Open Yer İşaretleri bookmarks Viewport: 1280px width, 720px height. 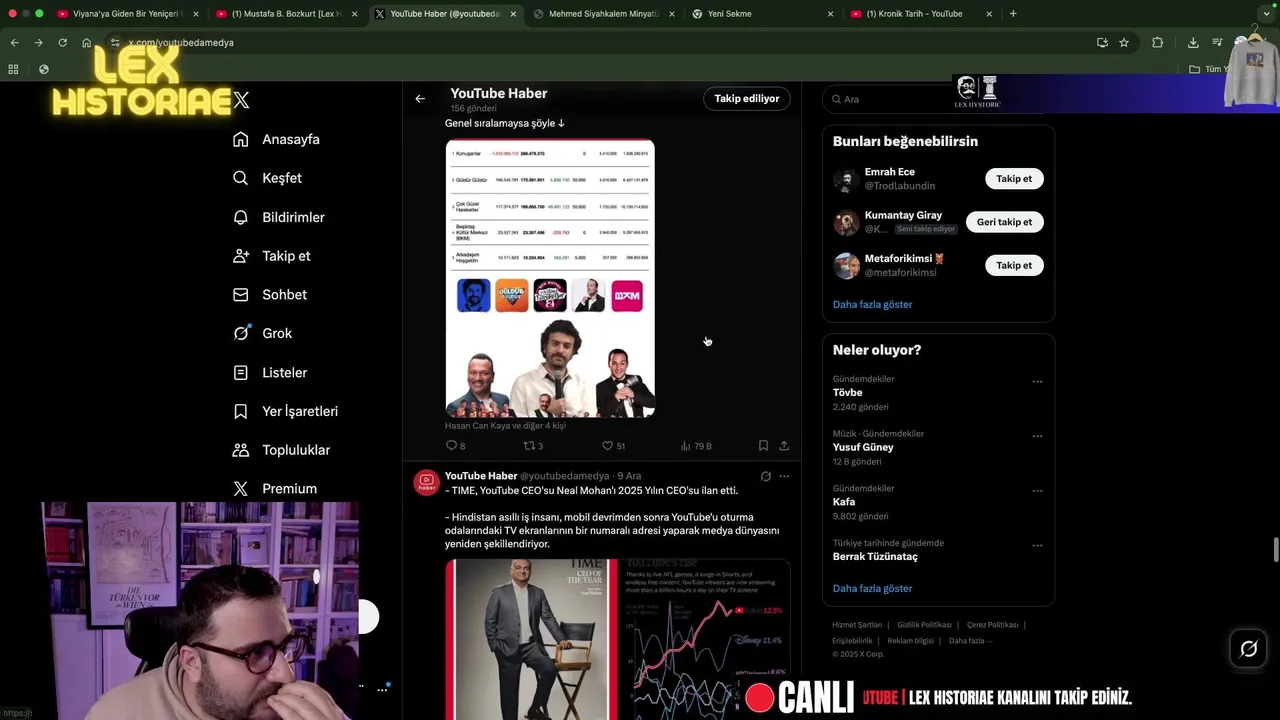(x=285, y=411)
